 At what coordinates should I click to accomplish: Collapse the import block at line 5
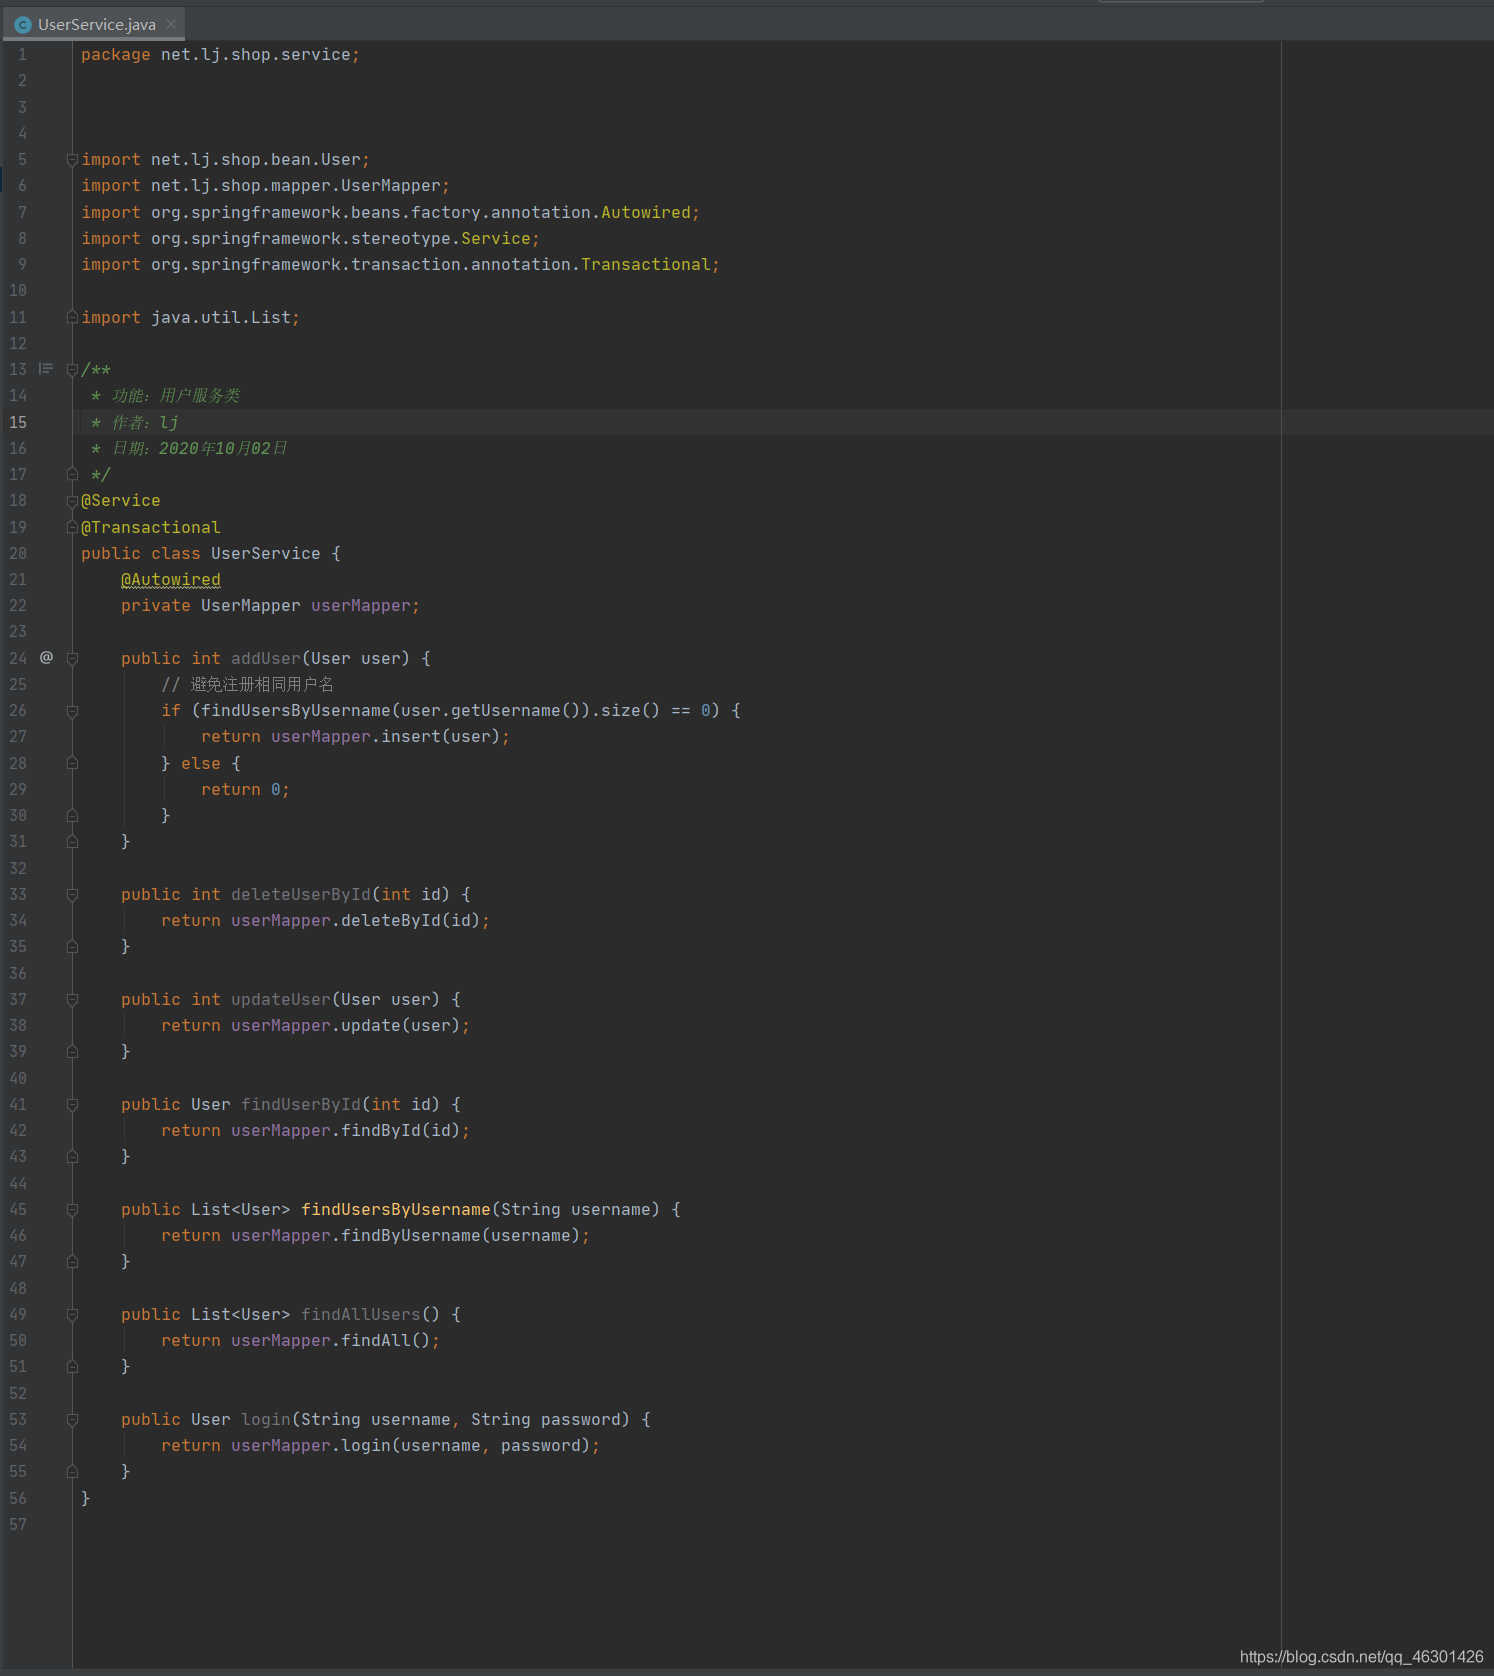pos(72,160)
